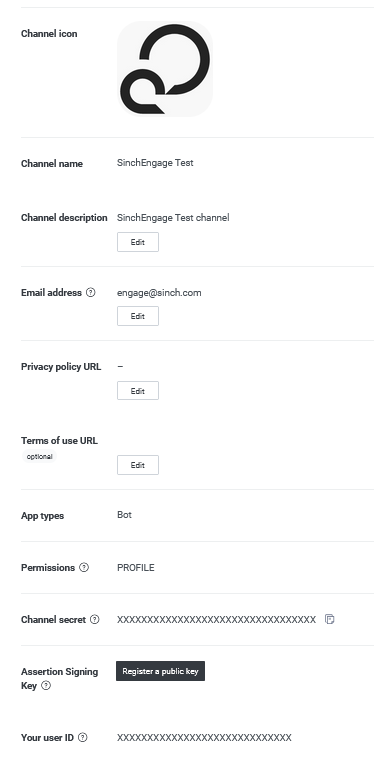Image resolution: width=374 pixels, height=764 pixels.
Task: Edit the Privacy policy URL
Action: point(138,391)
